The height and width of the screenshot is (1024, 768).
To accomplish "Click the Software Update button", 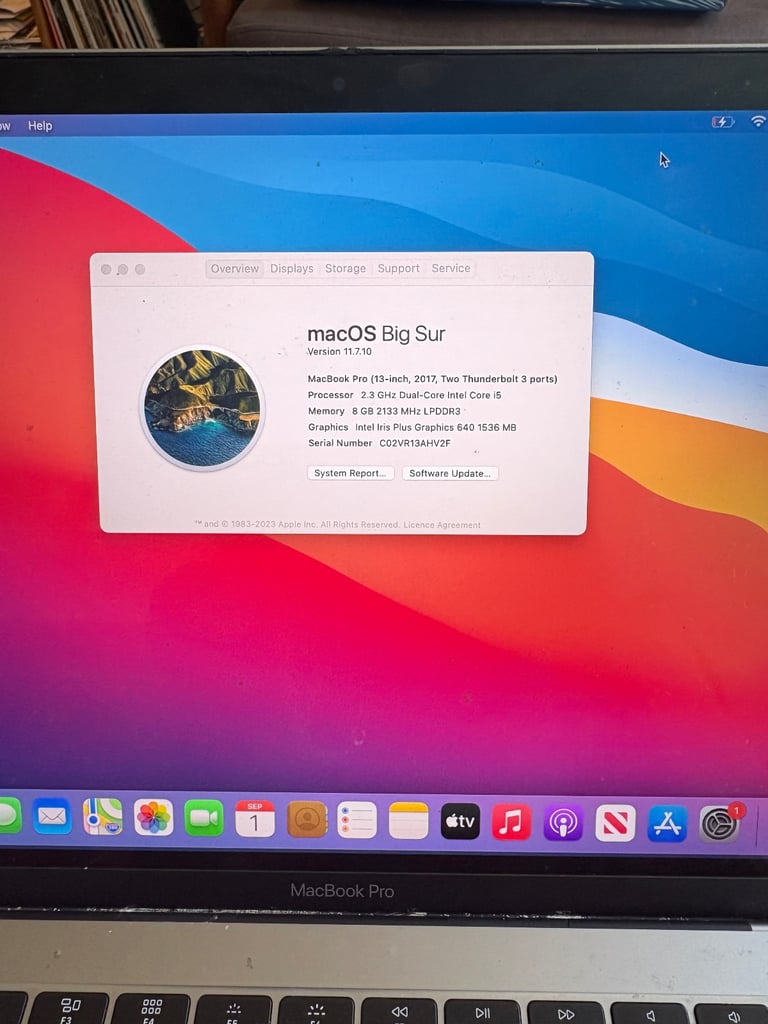I will coord(450,473).
